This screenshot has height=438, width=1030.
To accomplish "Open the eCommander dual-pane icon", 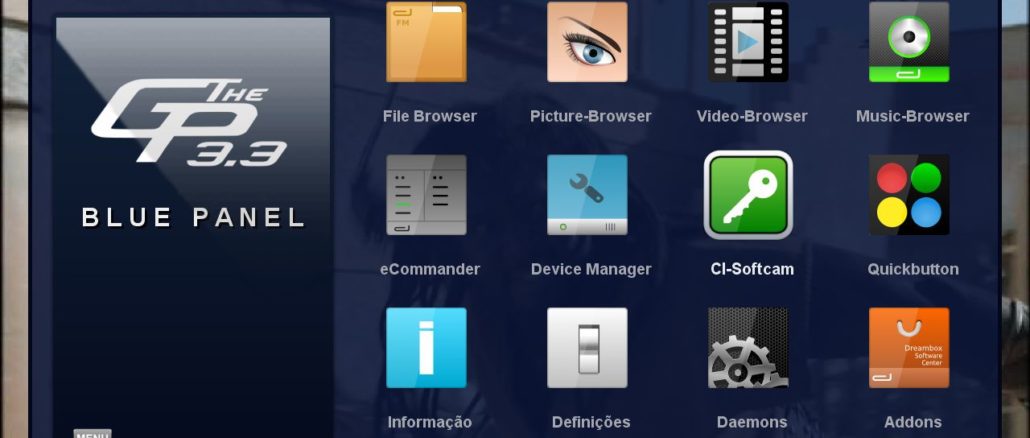I will 426,195.
